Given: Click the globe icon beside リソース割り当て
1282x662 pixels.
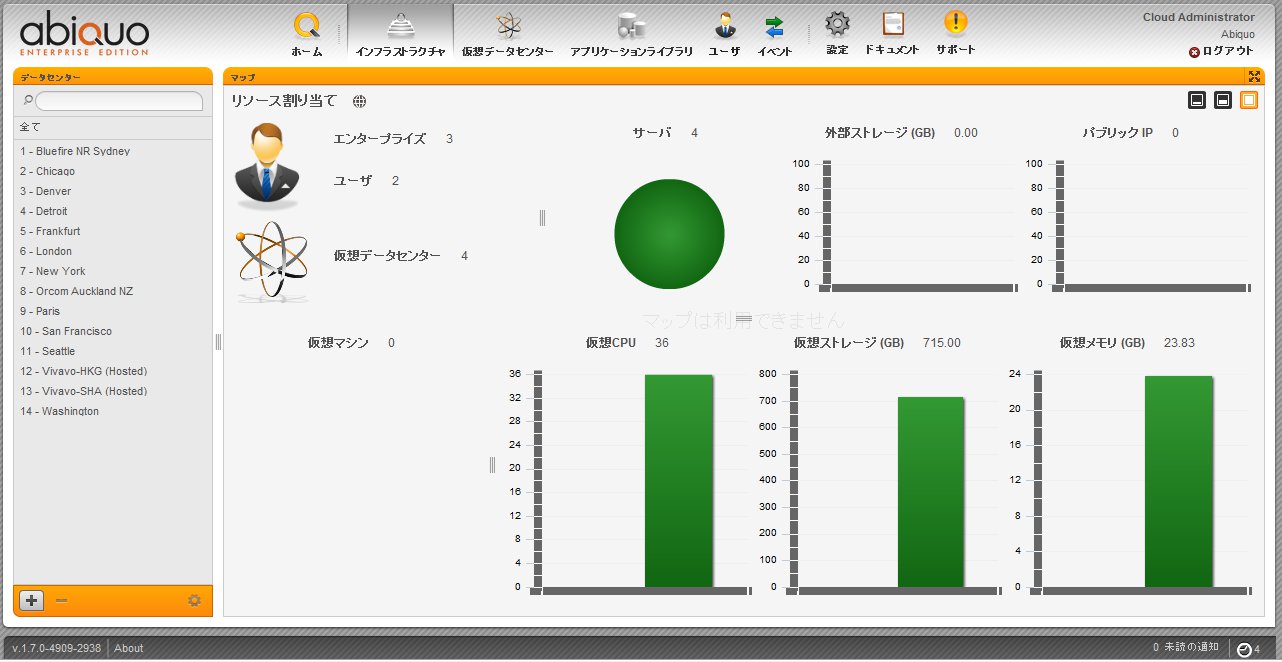Looking at the screenshot, I should [x=359, y=101].
